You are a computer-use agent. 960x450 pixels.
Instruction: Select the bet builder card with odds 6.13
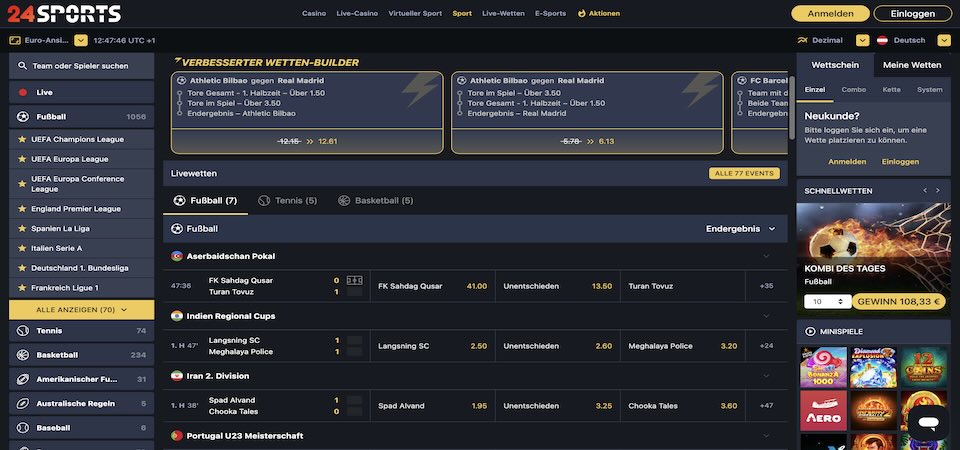coord(587,113)
